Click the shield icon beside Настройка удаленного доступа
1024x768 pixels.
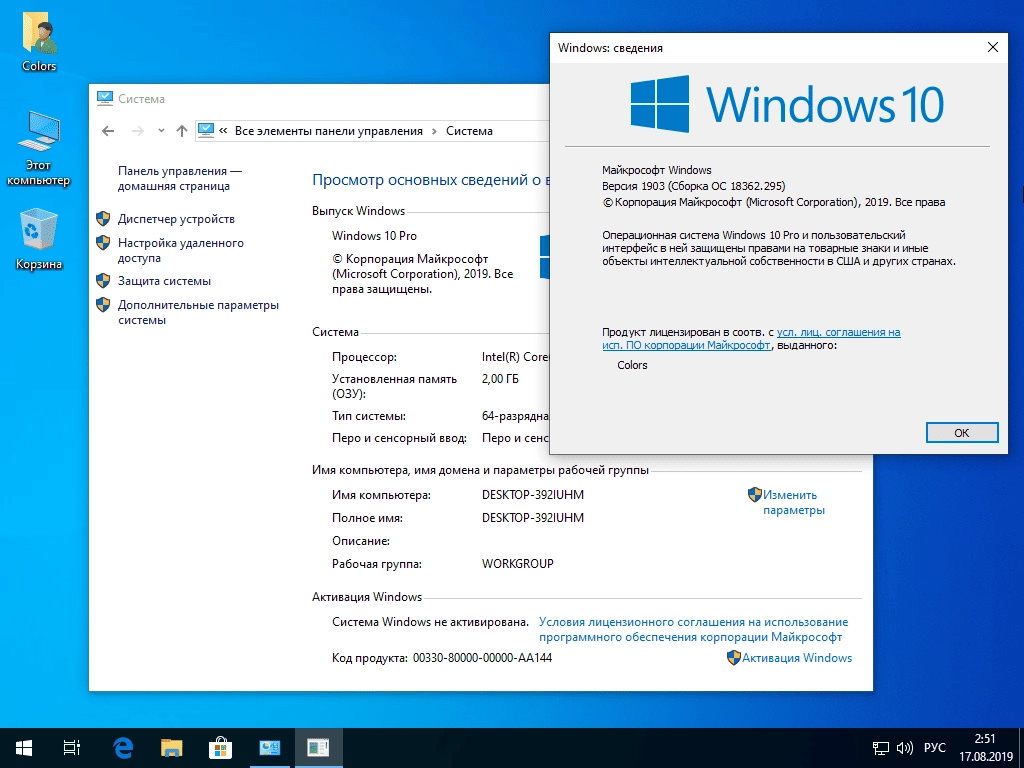coord(103,242)
